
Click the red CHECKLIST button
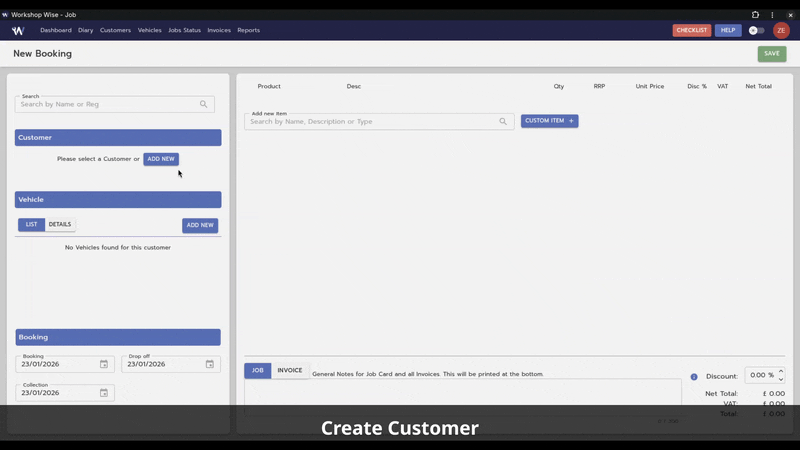tap(691, 30)
